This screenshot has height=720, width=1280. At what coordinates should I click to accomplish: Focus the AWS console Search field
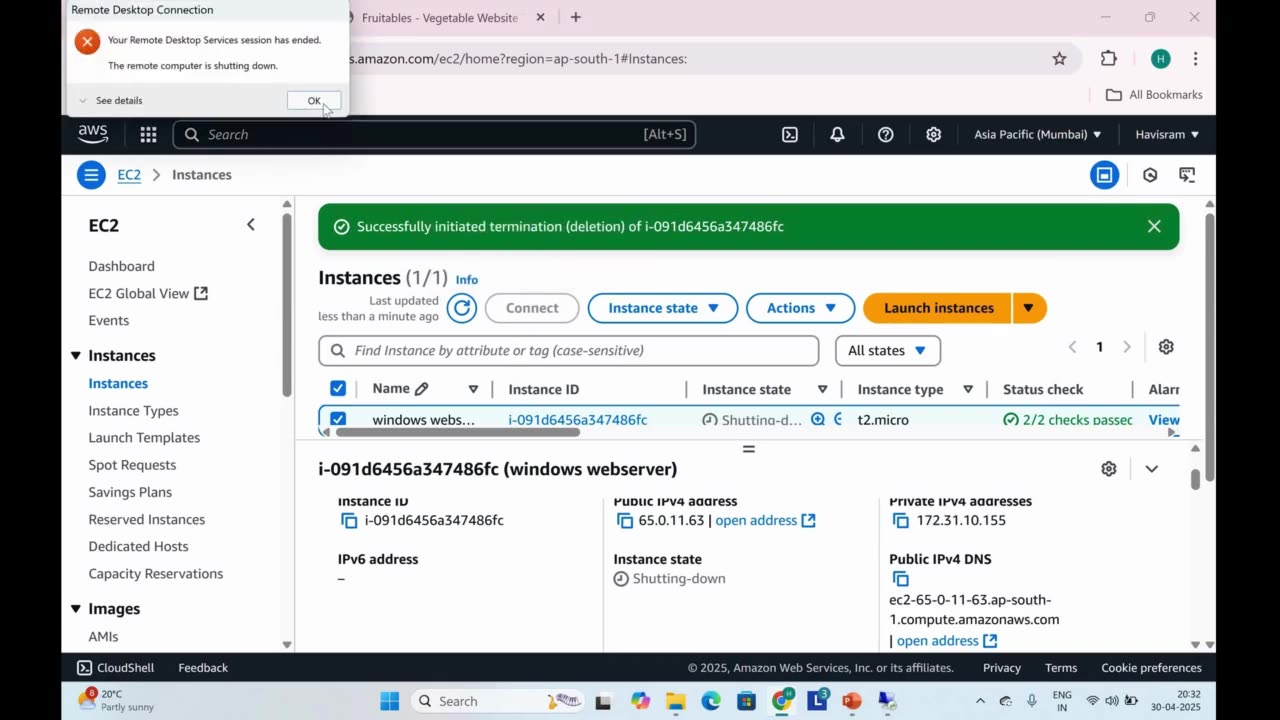coord(434,134)
